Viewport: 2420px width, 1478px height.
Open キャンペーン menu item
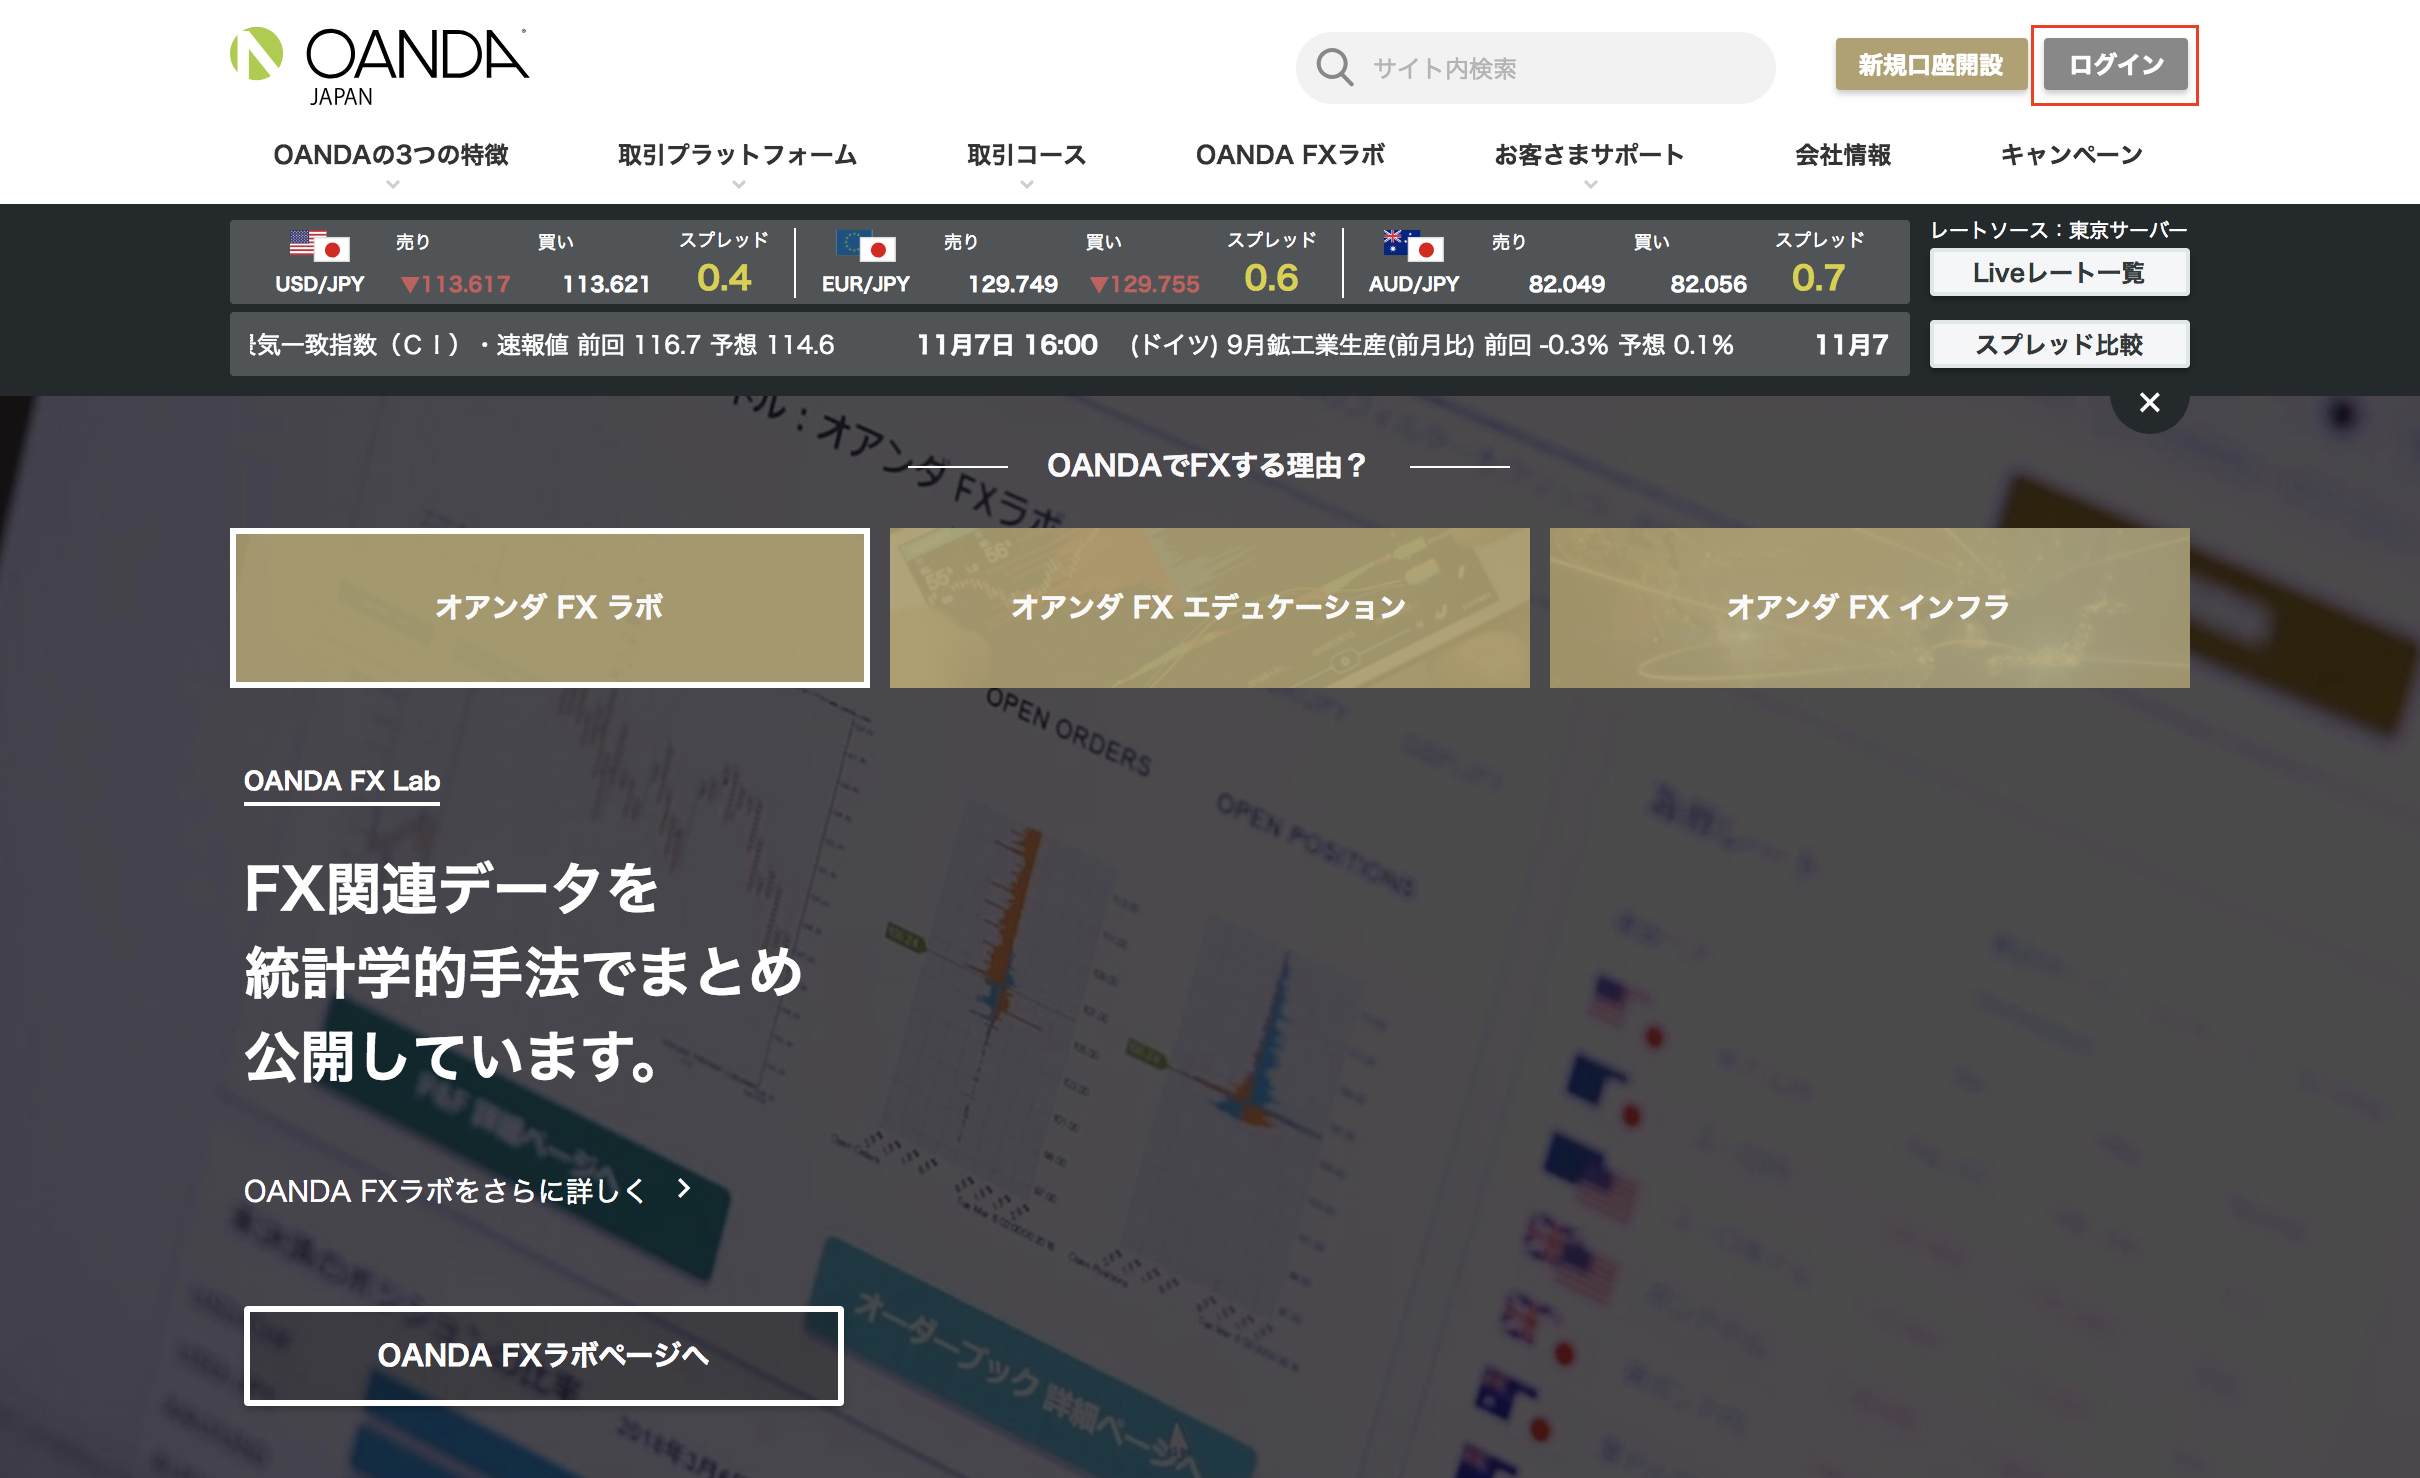coord(2071,155)
